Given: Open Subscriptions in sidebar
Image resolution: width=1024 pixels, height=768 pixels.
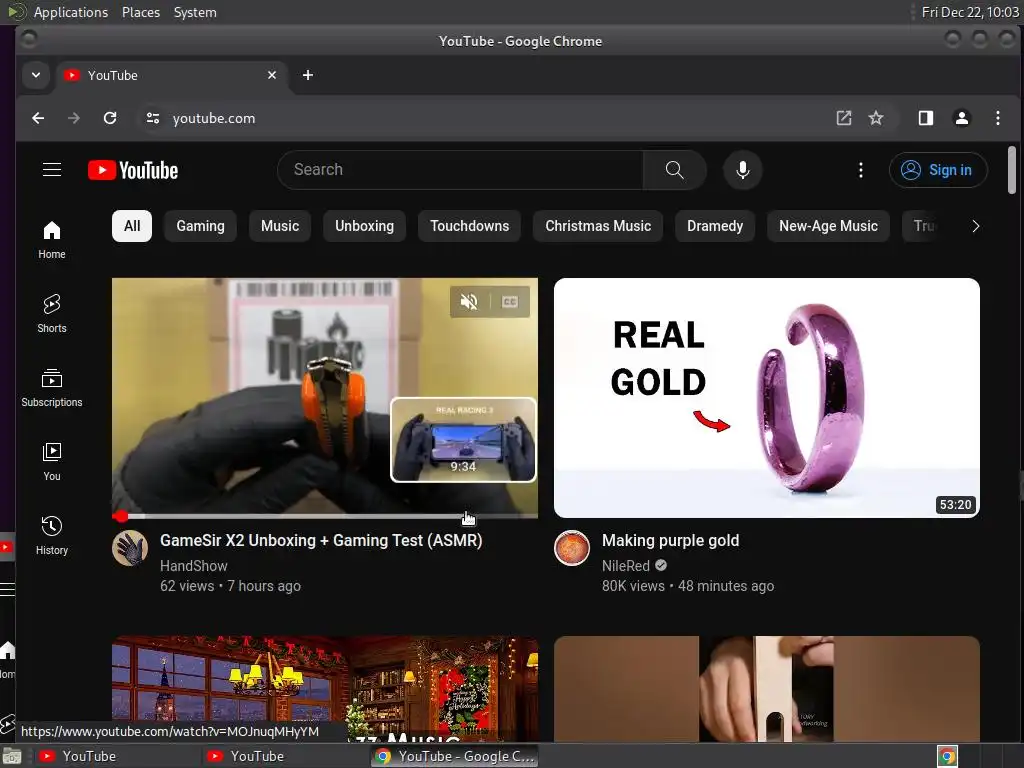Looking at the screenshot, I should pyautogui.click(x=52, y=388).
